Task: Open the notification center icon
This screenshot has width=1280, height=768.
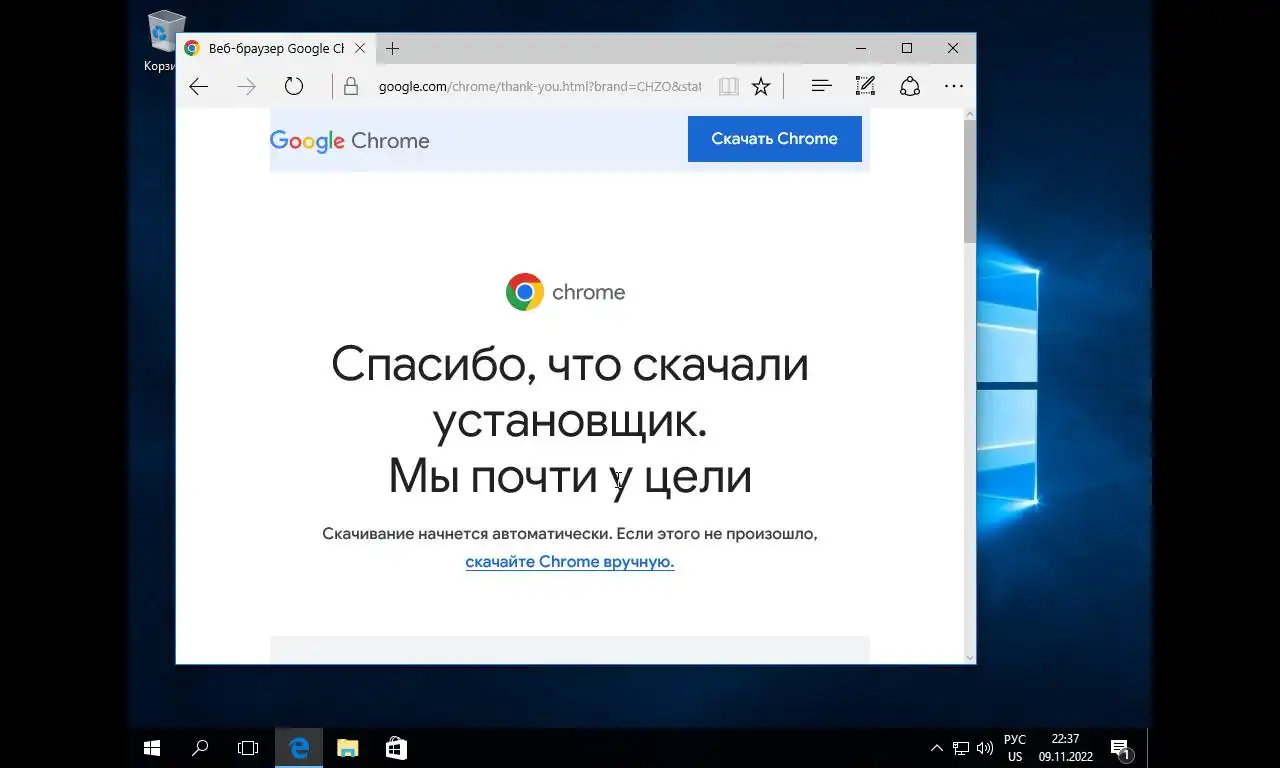Action: [x=1121, y=749]
